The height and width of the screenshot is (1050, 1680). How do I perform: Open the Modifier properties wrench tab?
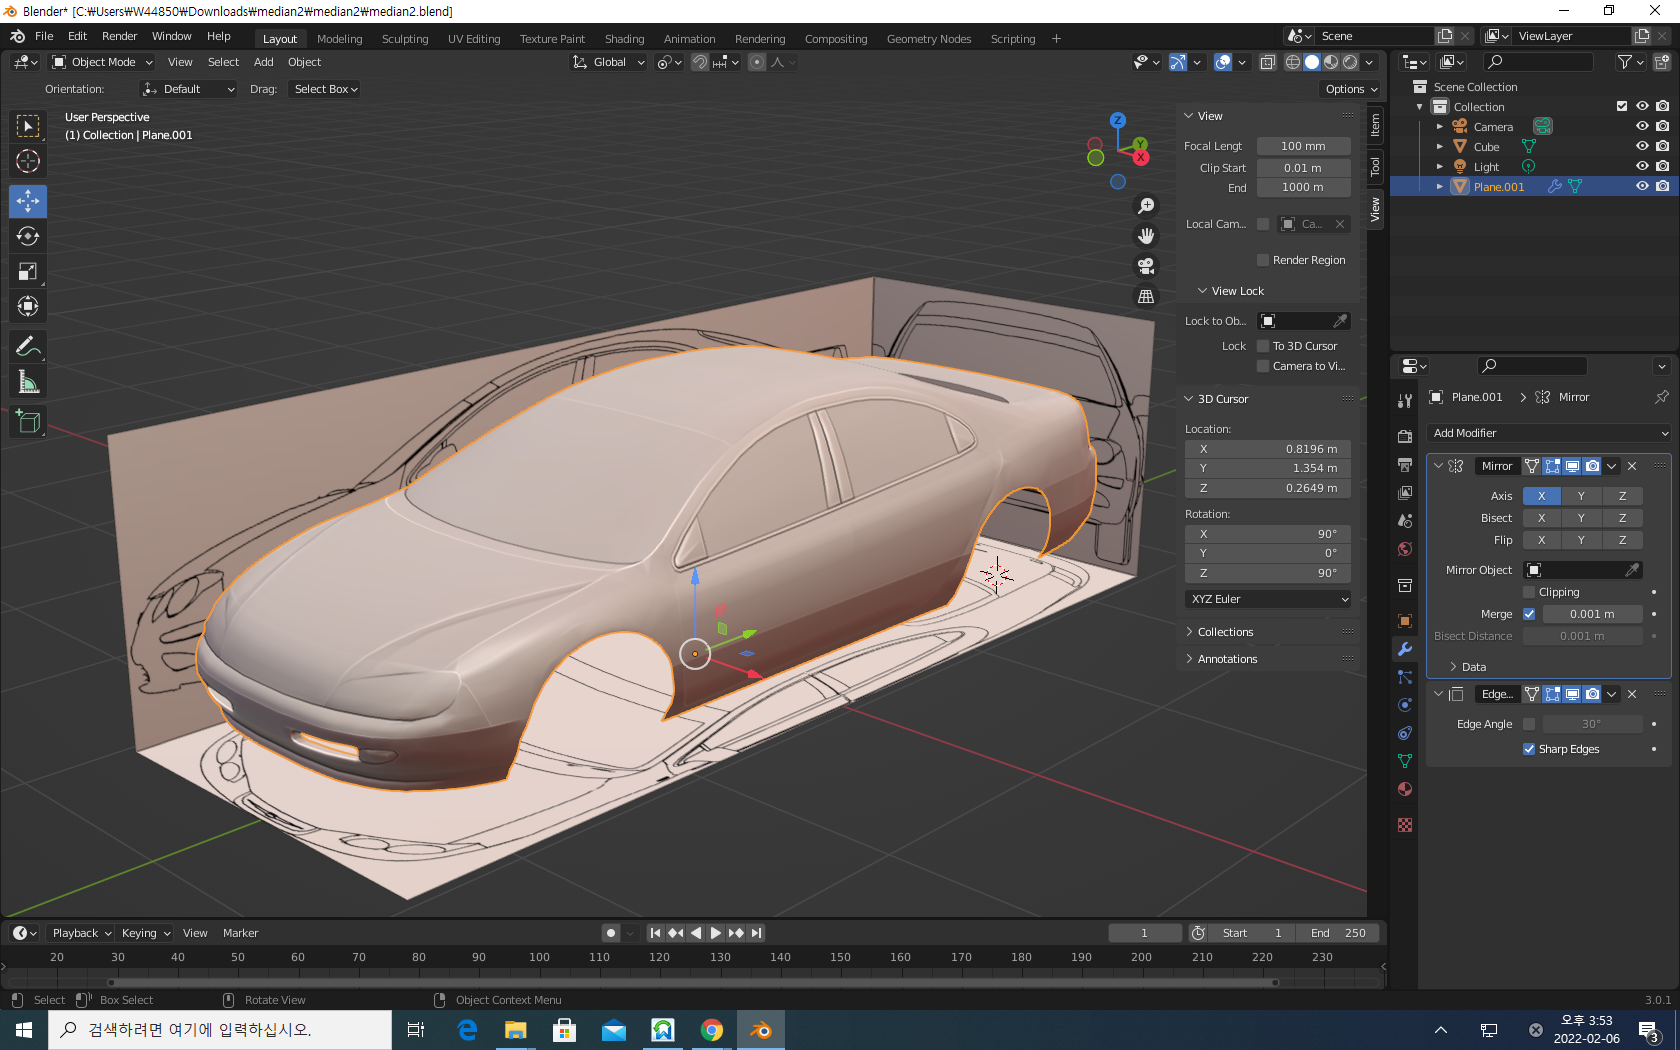(1405, 649)
